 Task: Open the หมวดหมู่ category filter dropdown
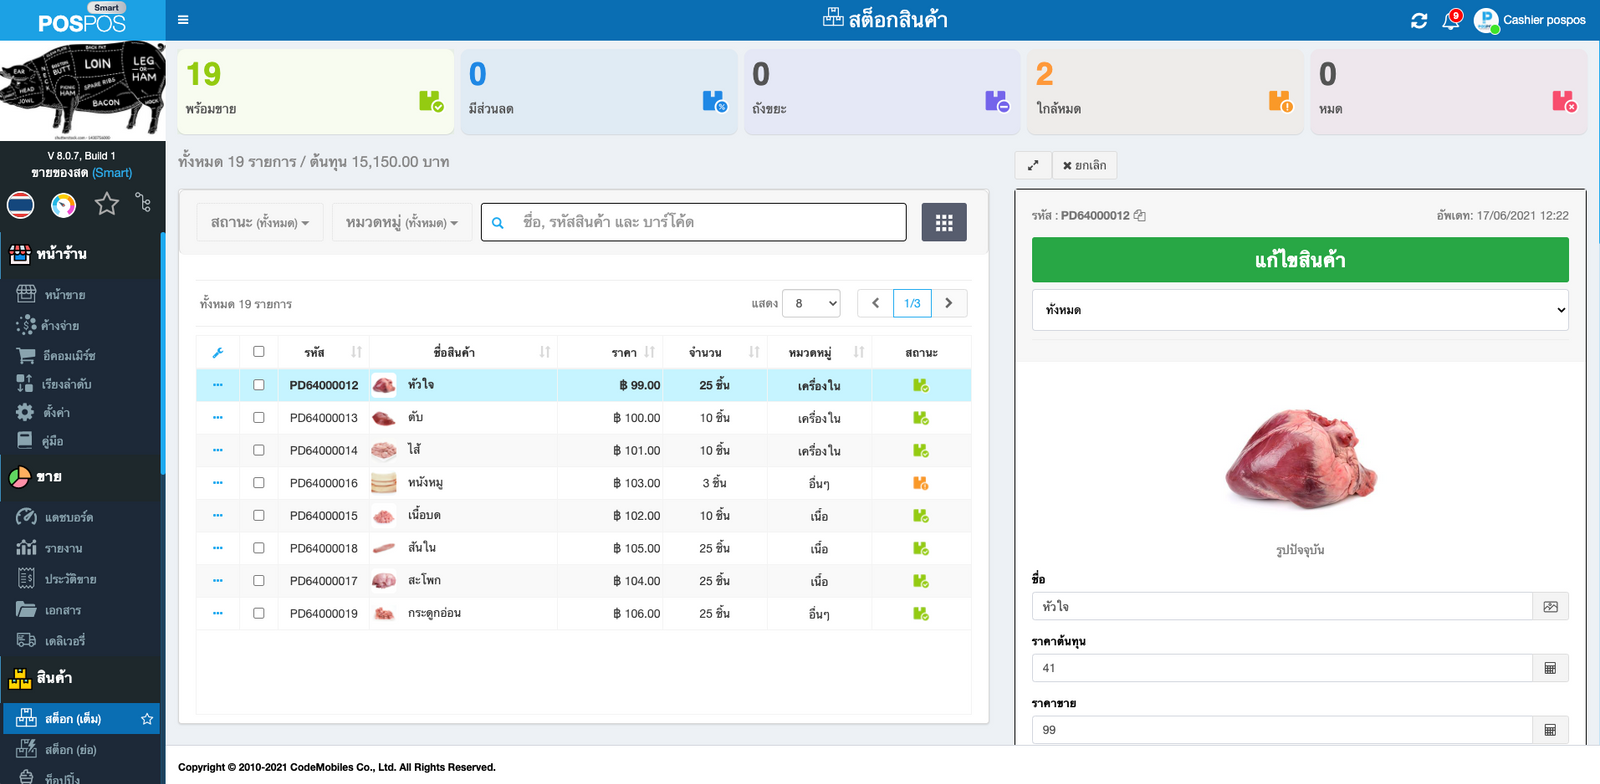pyautogui.click(x=401, y=222)
